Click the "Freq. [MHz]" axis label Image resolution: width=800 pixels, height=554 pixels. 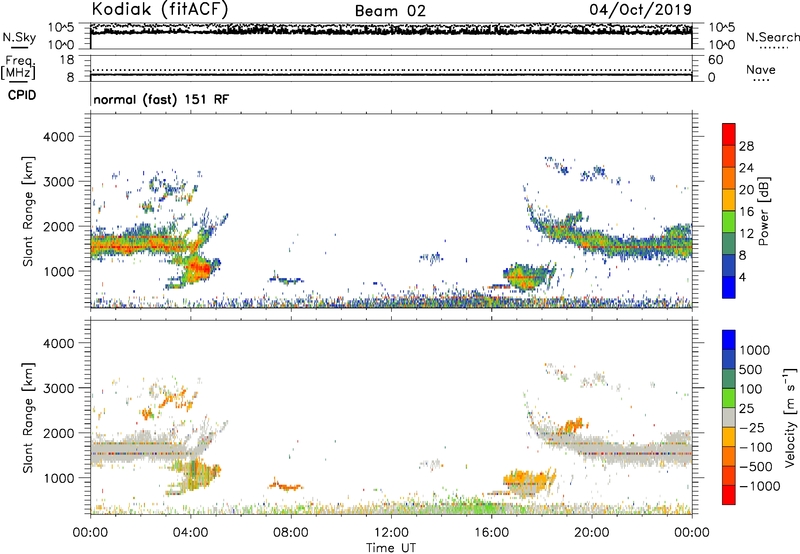[x=18, y=68]
